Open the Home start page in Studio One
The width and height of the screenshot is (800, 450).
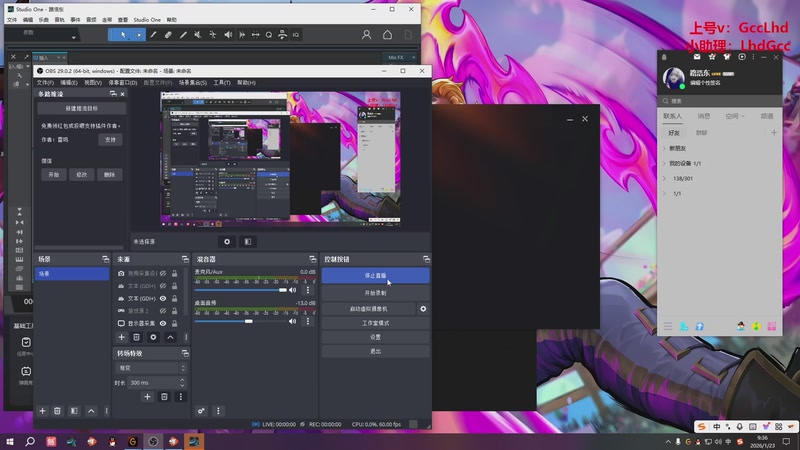point(387,35)
